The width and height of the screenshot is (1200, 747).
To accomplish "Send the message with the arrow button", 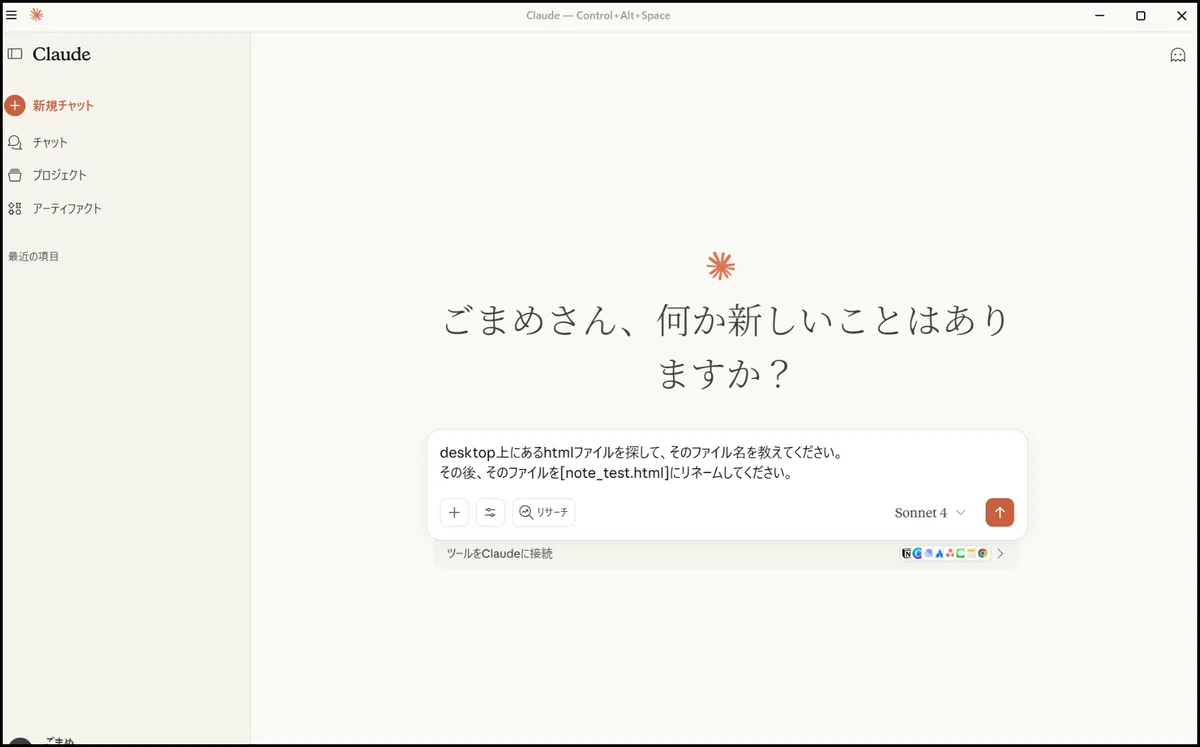I will coord(999,512).
